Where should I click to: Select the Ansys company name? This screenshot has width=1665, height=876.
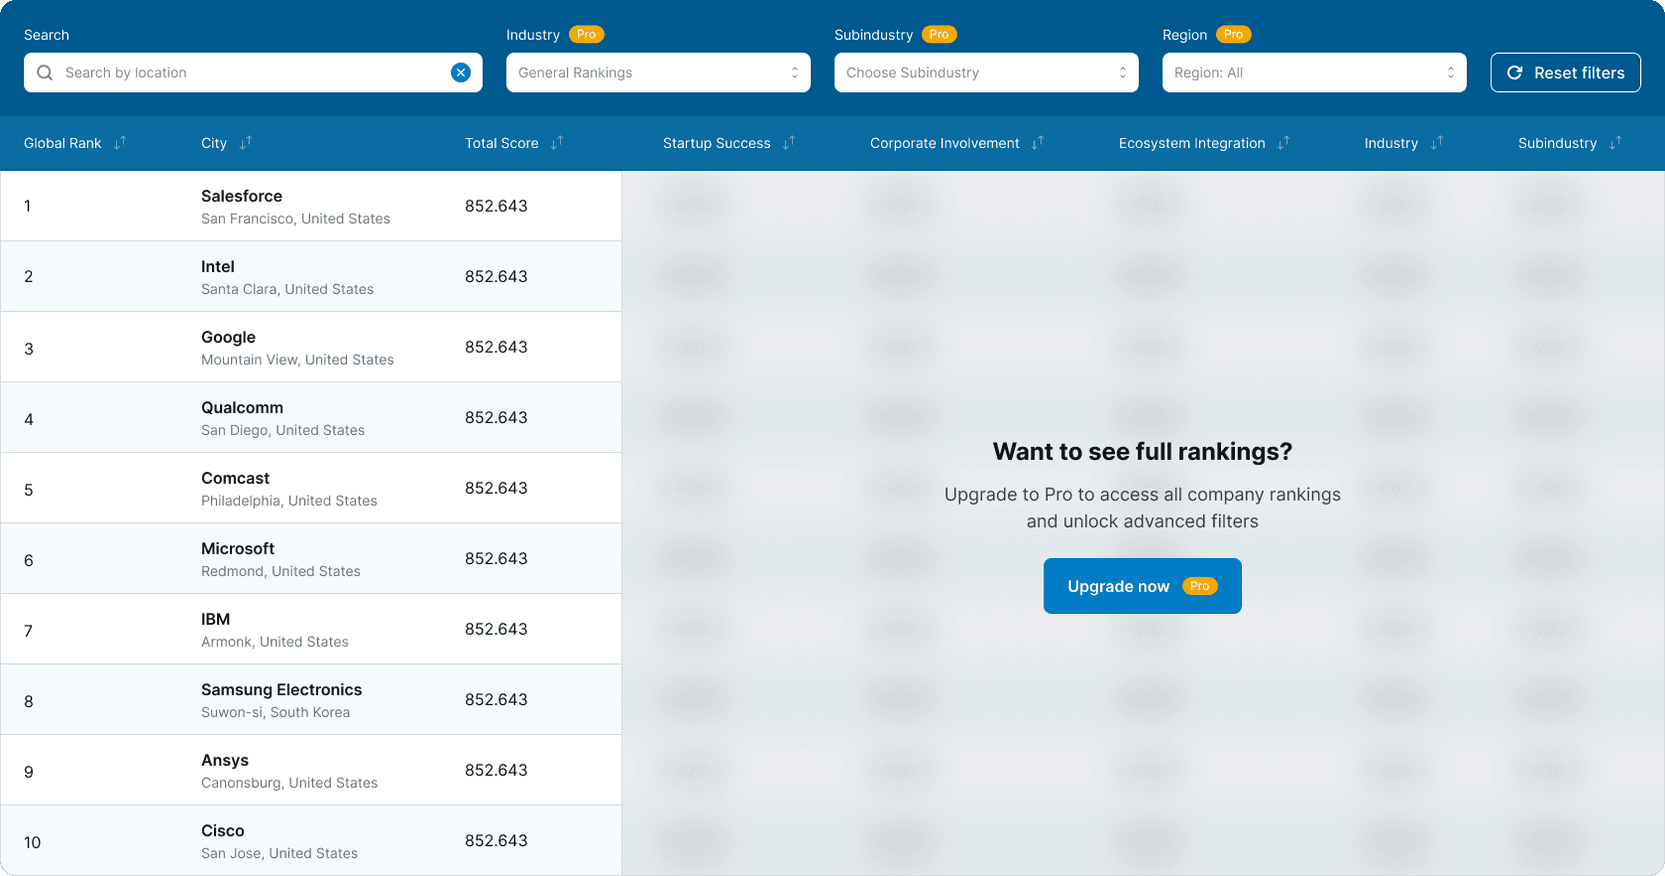click(224, 760)
